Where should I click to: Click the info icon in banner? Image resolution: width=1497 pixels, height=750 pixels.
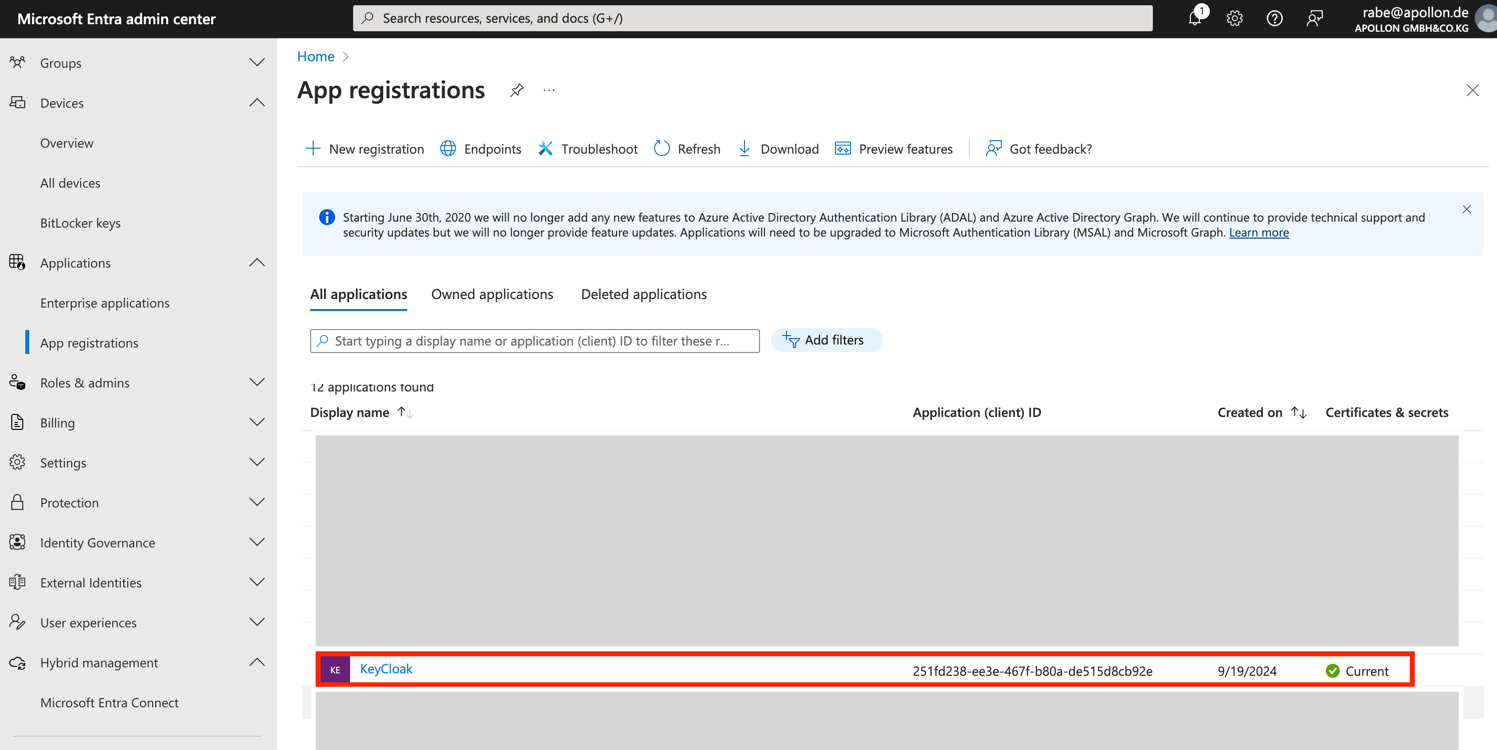(x=327, y=217)
